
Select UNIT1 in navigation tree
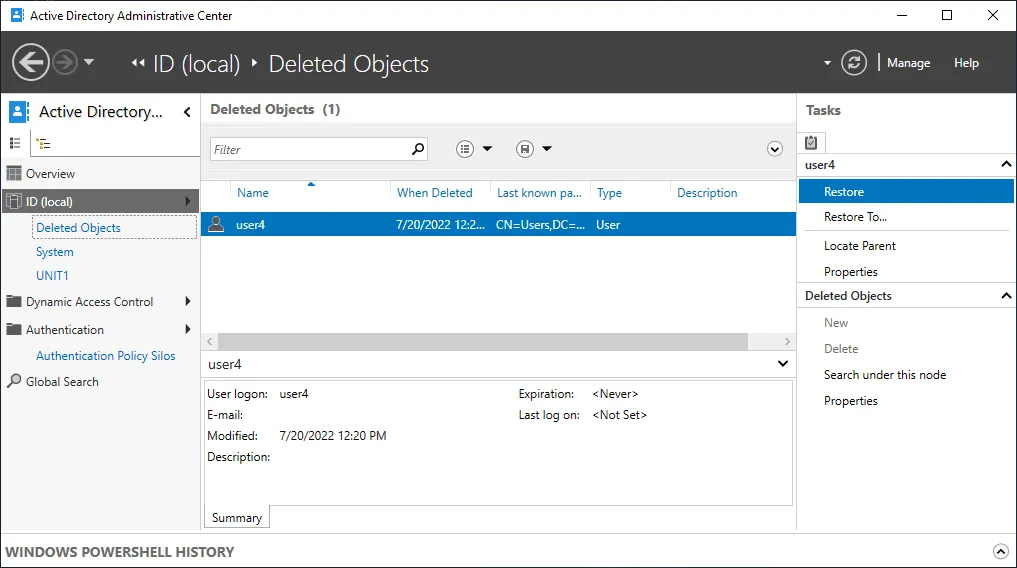tap(52, 276)
